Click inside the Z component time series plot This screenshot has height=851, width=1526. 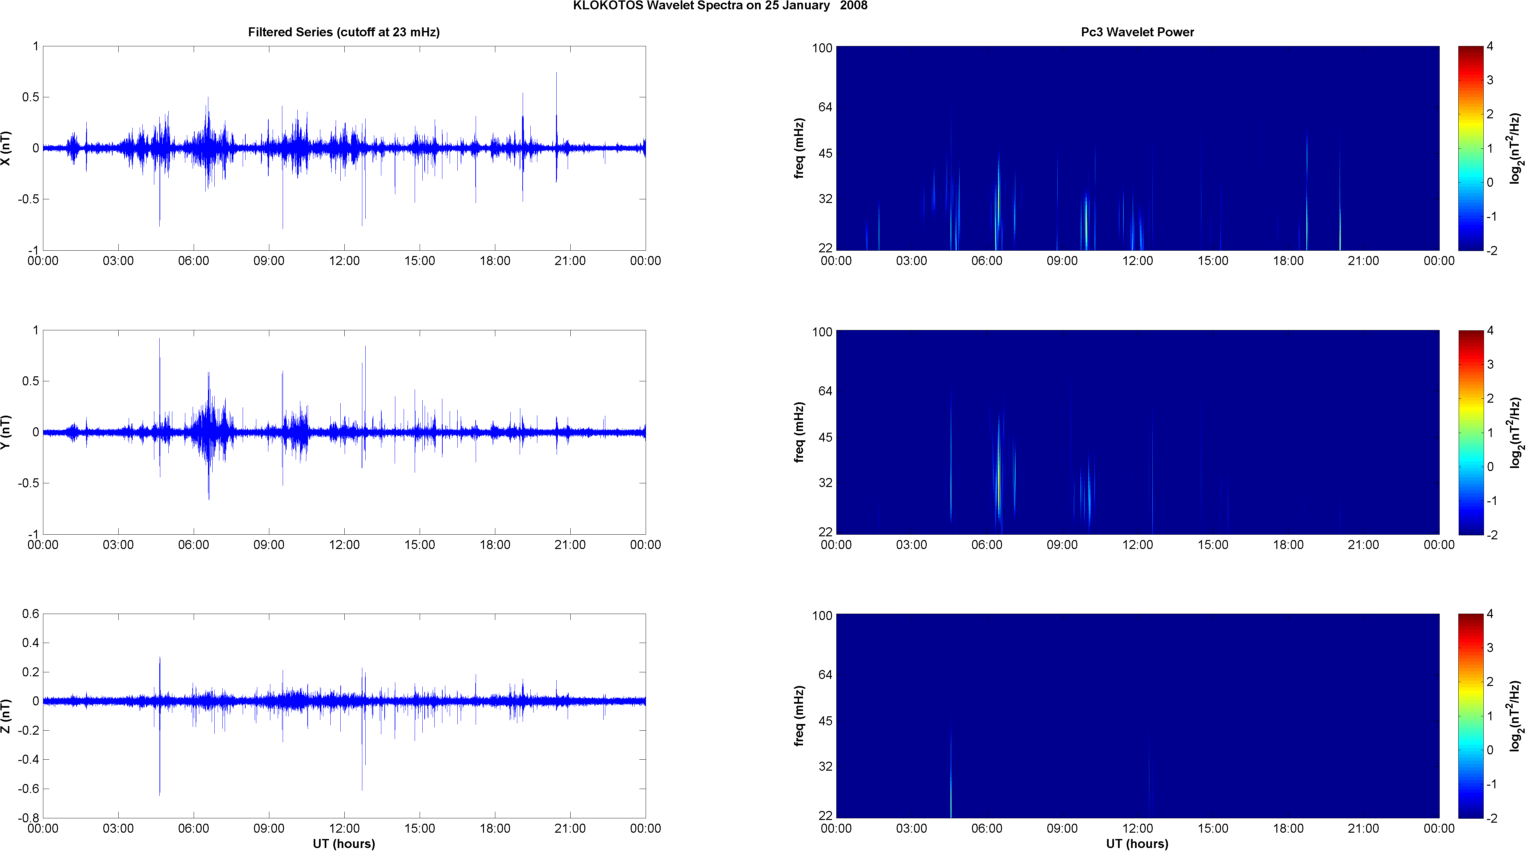344,716
